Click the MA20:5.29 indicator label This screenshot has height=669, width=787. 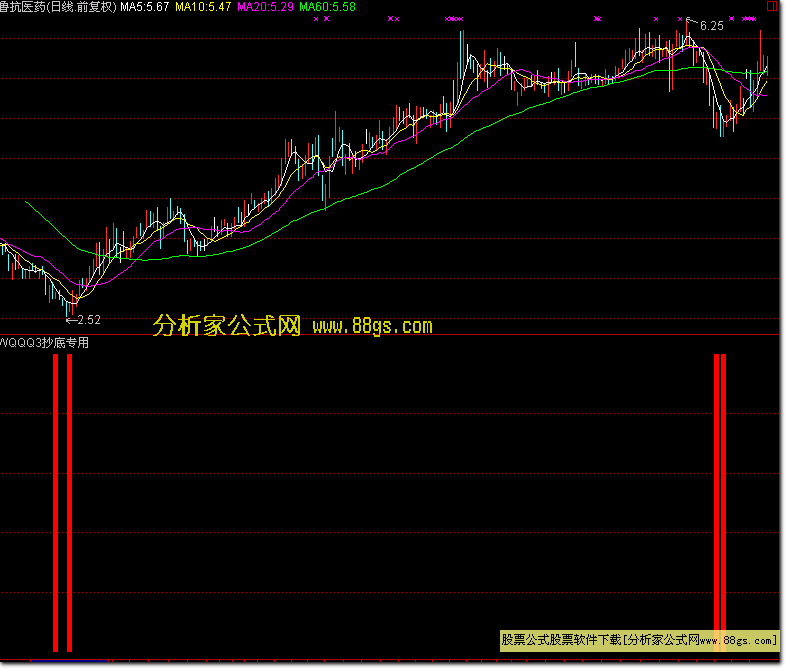pyautogui.click(x=265, y=7)
